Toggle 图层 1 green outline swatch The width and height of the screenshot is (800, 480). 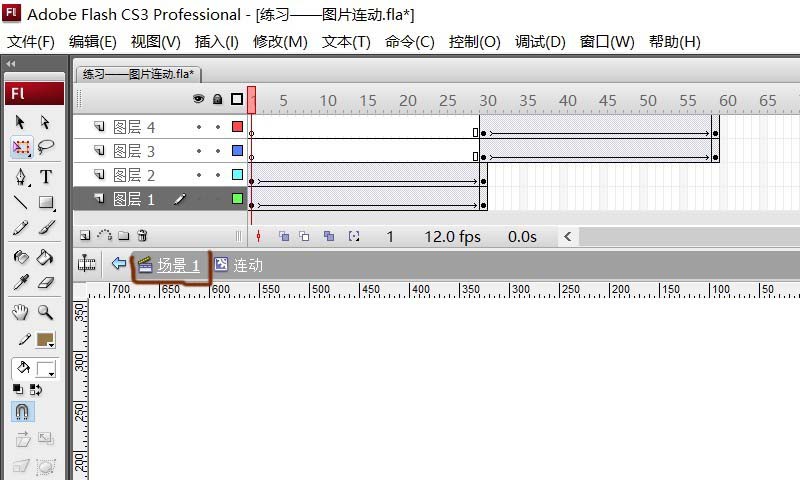pos(237,198)
